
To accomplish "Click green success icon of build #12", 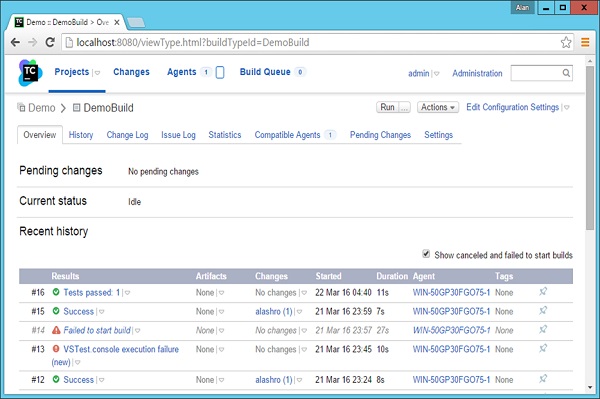I will [56, 379].
